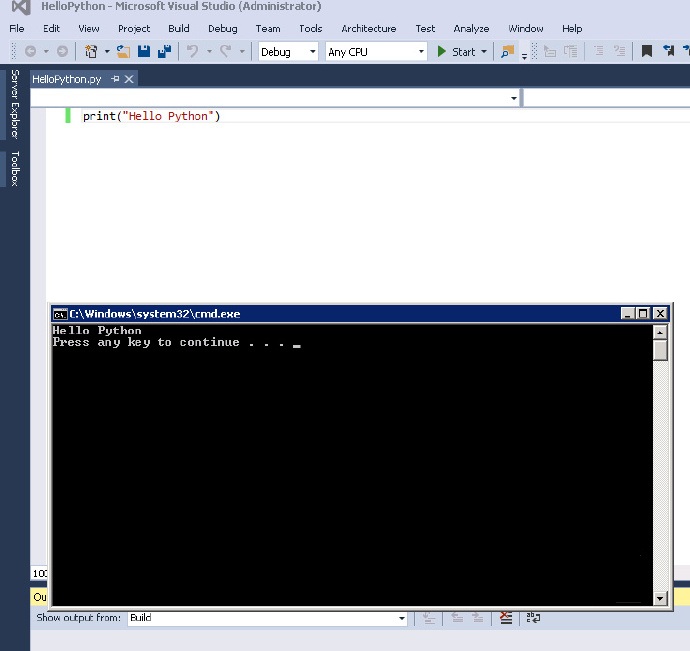This screenshot has height=651, width=690.
Task: Select the HelloPython.py editor tab
Action: coord(67,79)
